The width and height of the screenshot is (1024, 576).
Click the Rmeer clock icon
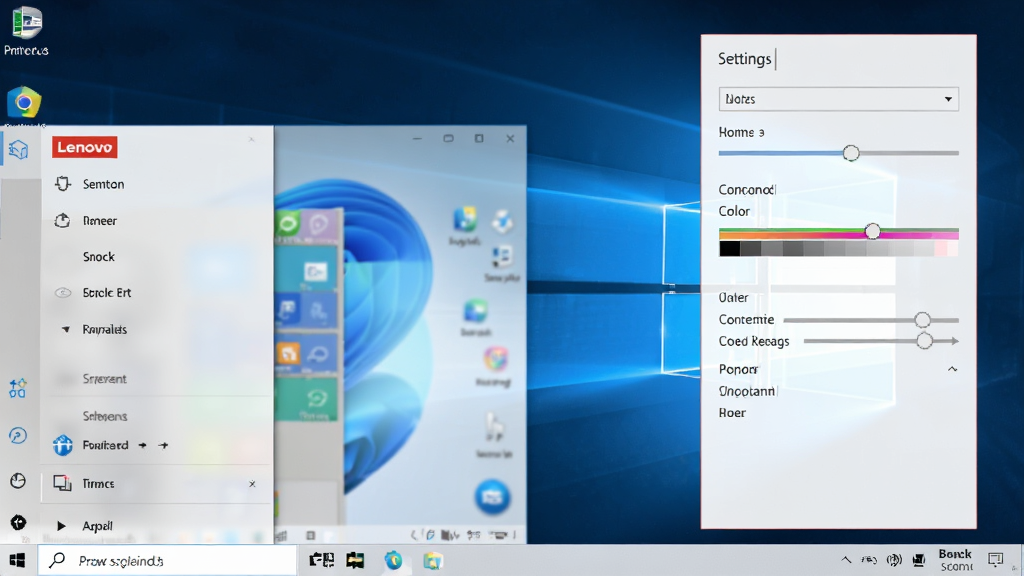pyautogui.click(x=62, y=220)
